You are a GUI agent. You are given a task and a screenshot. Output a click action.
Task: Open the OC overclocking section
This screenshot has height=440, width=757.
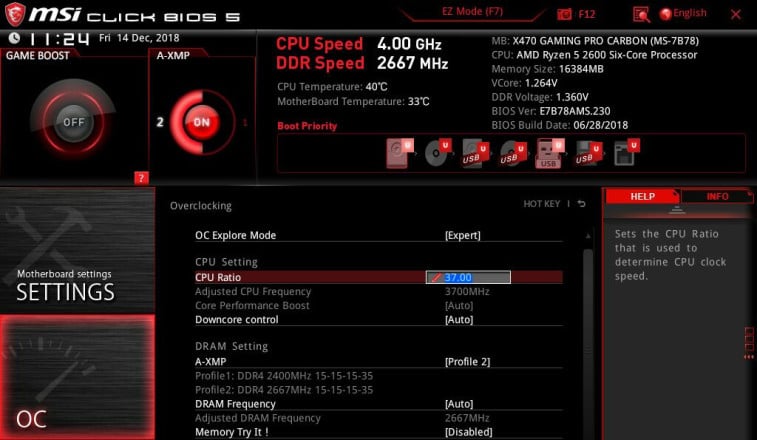[x=77, y=377]
